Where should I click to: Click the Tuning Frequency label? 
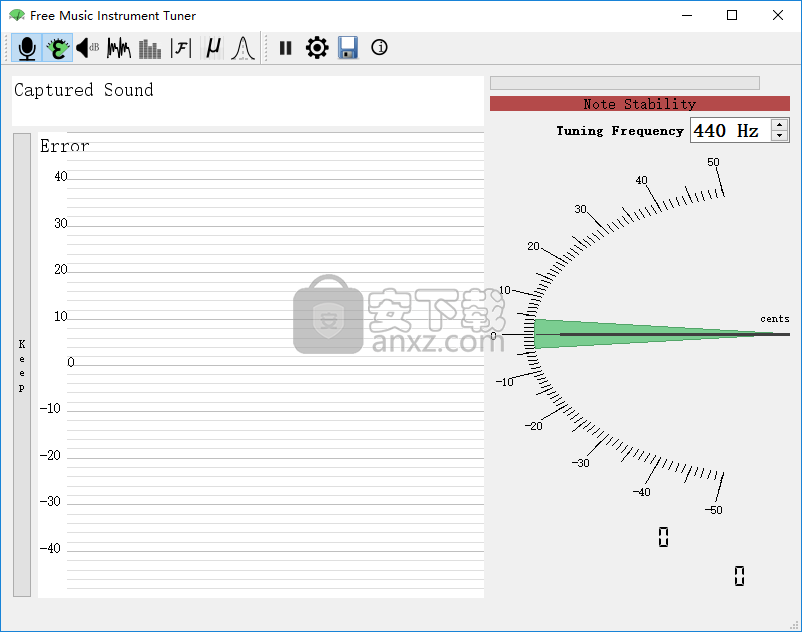point(620,131)
